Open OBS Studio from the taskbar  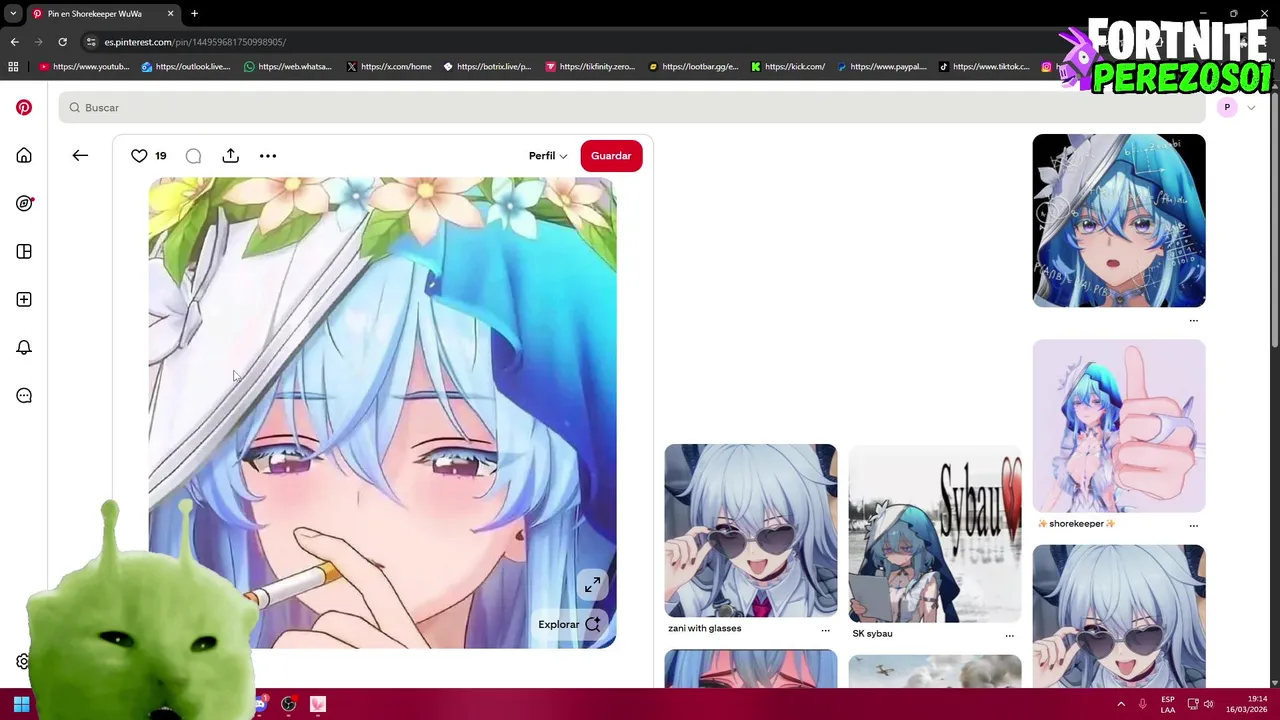(x=289, y=704)
